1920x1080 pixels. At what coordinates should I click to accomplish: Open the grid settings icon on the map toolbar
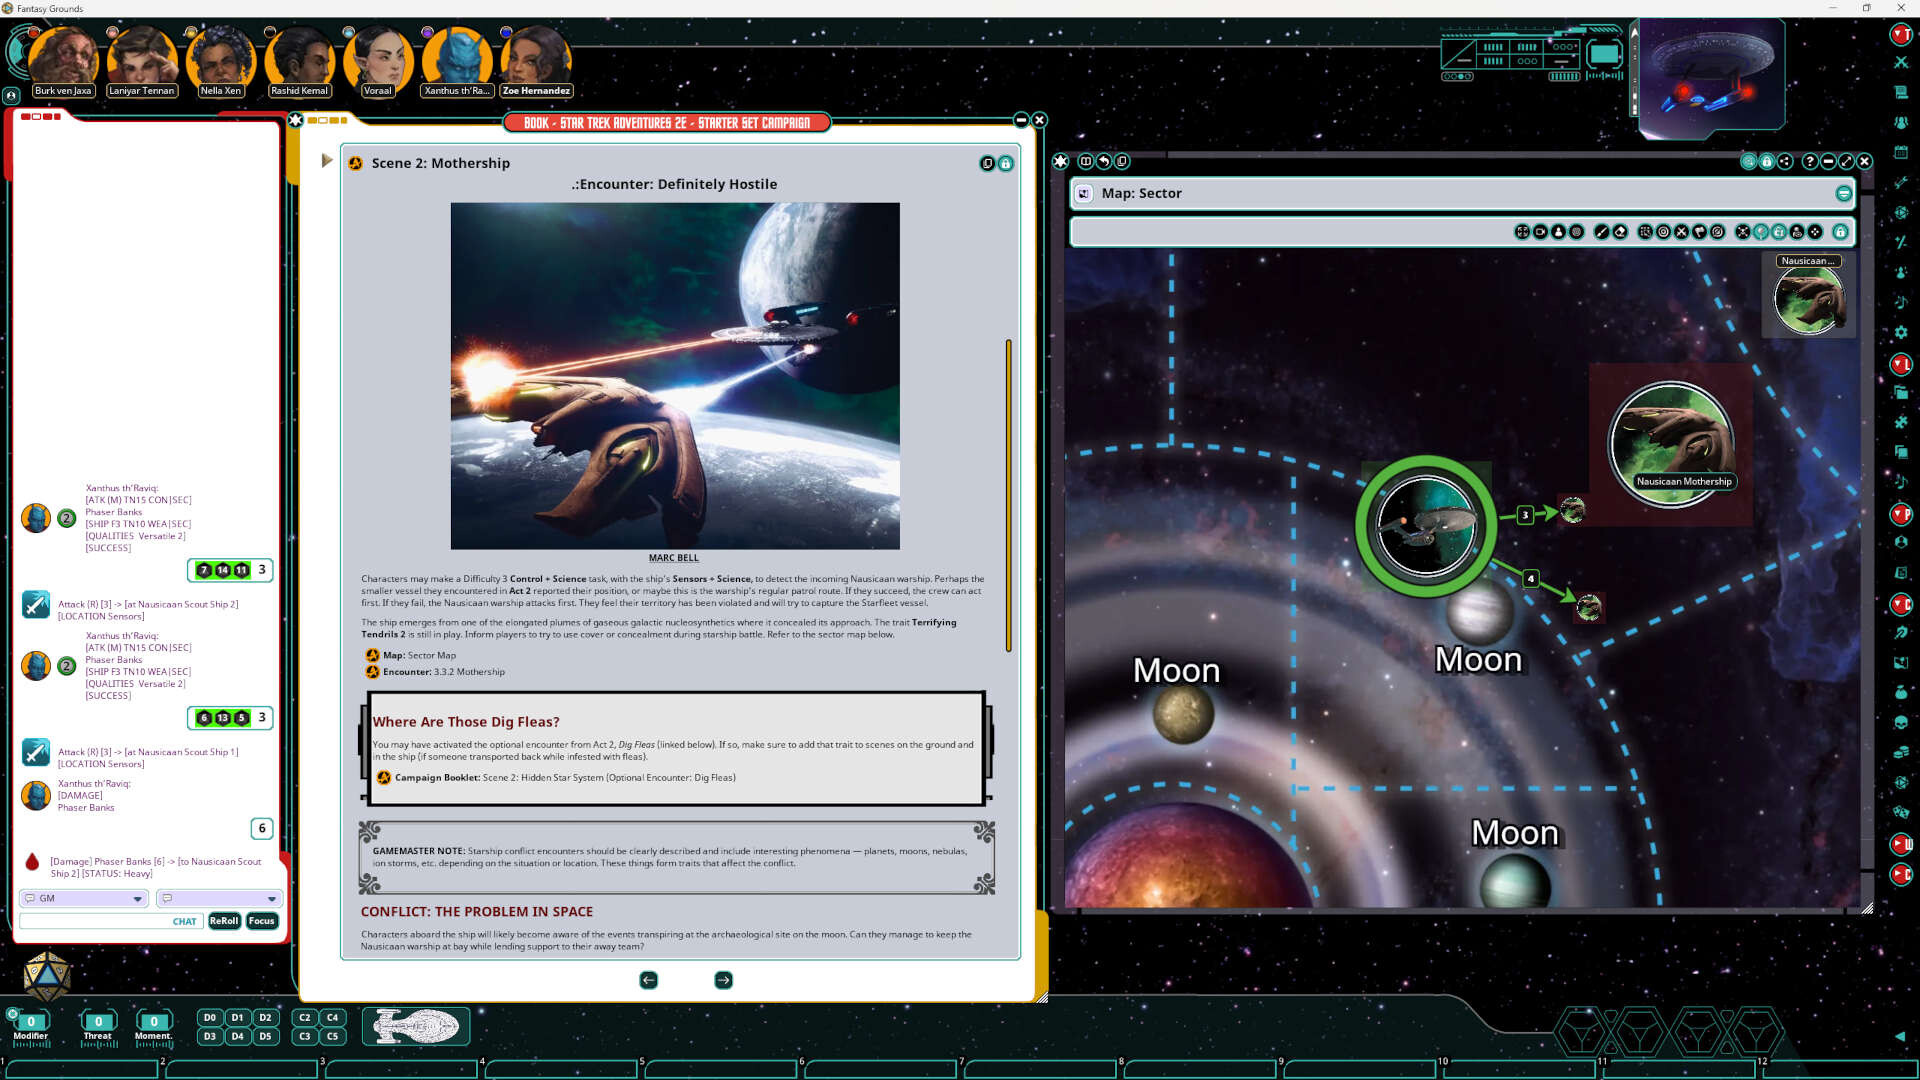click(x=1645, y=232)
